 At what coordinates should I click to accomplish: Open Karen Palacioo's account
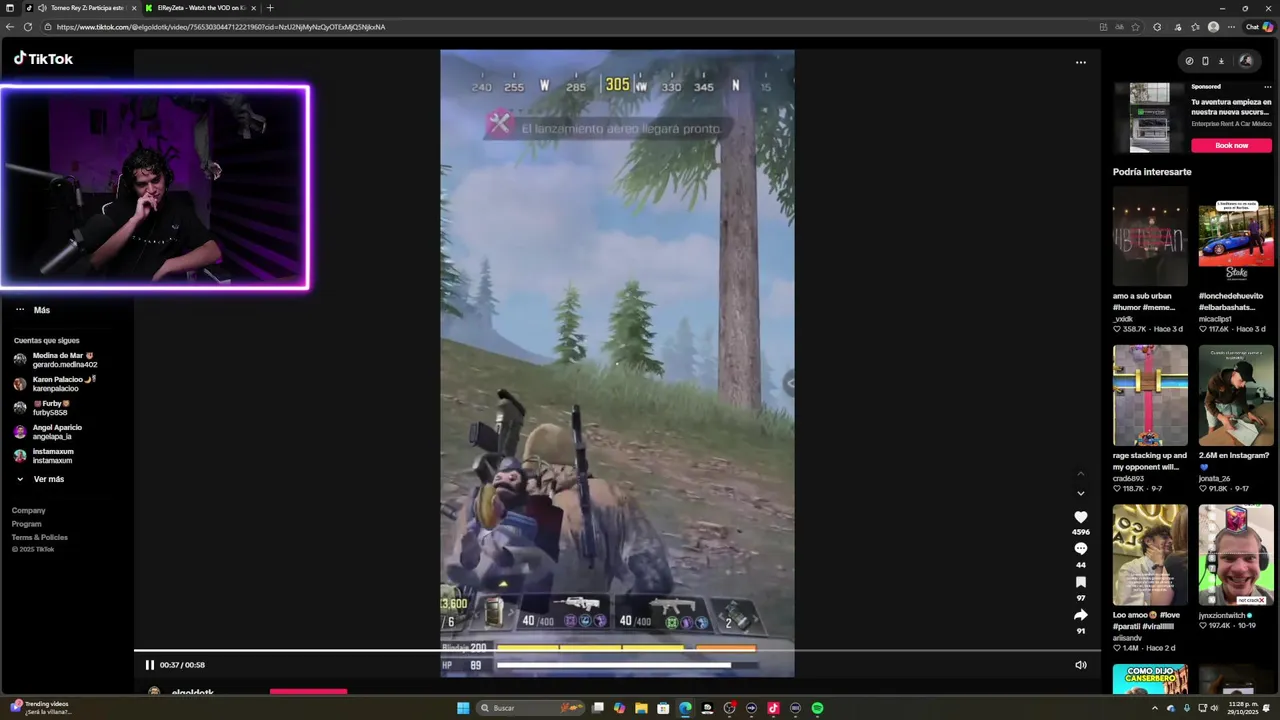55,384
